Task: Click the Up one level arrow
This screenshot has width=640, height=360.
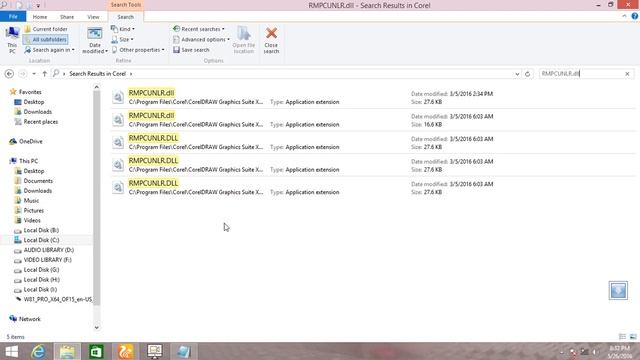Action: click(x=44, y=74)
